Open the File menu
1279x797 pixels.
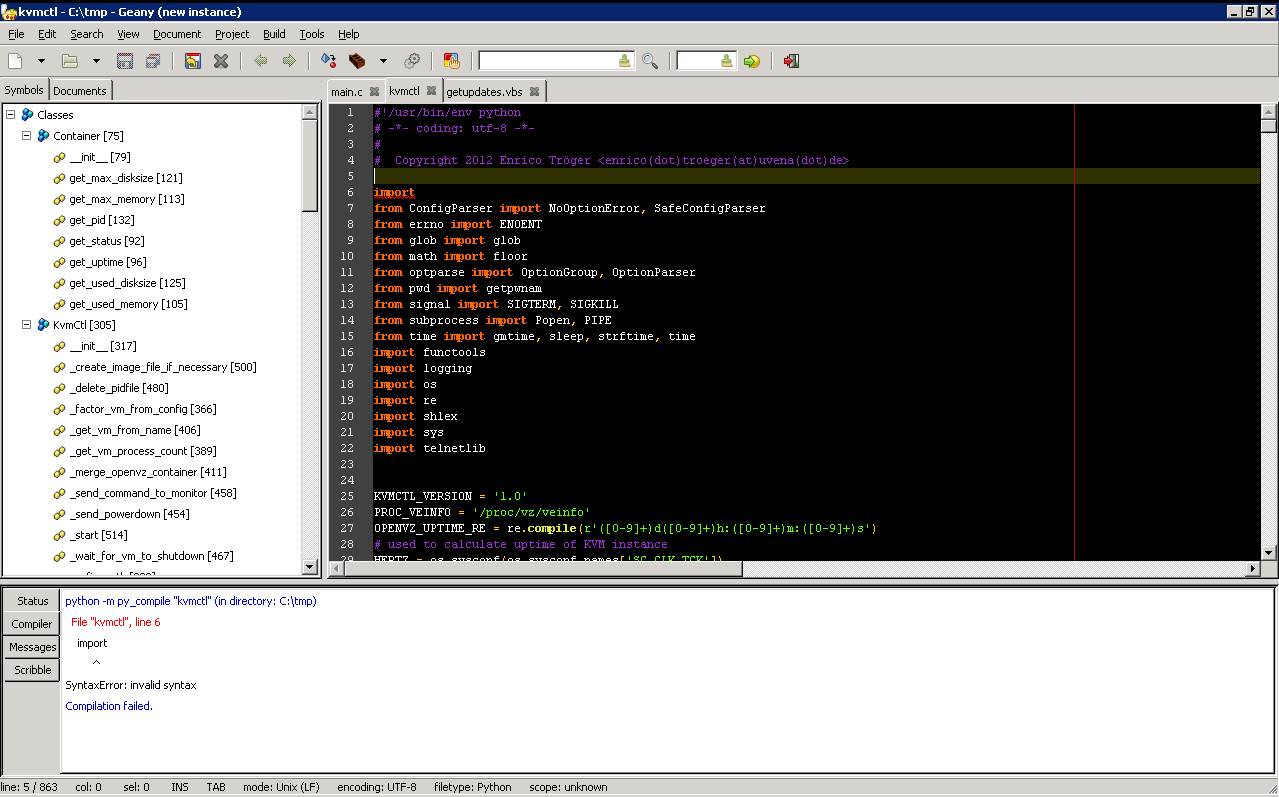[16, 34]
